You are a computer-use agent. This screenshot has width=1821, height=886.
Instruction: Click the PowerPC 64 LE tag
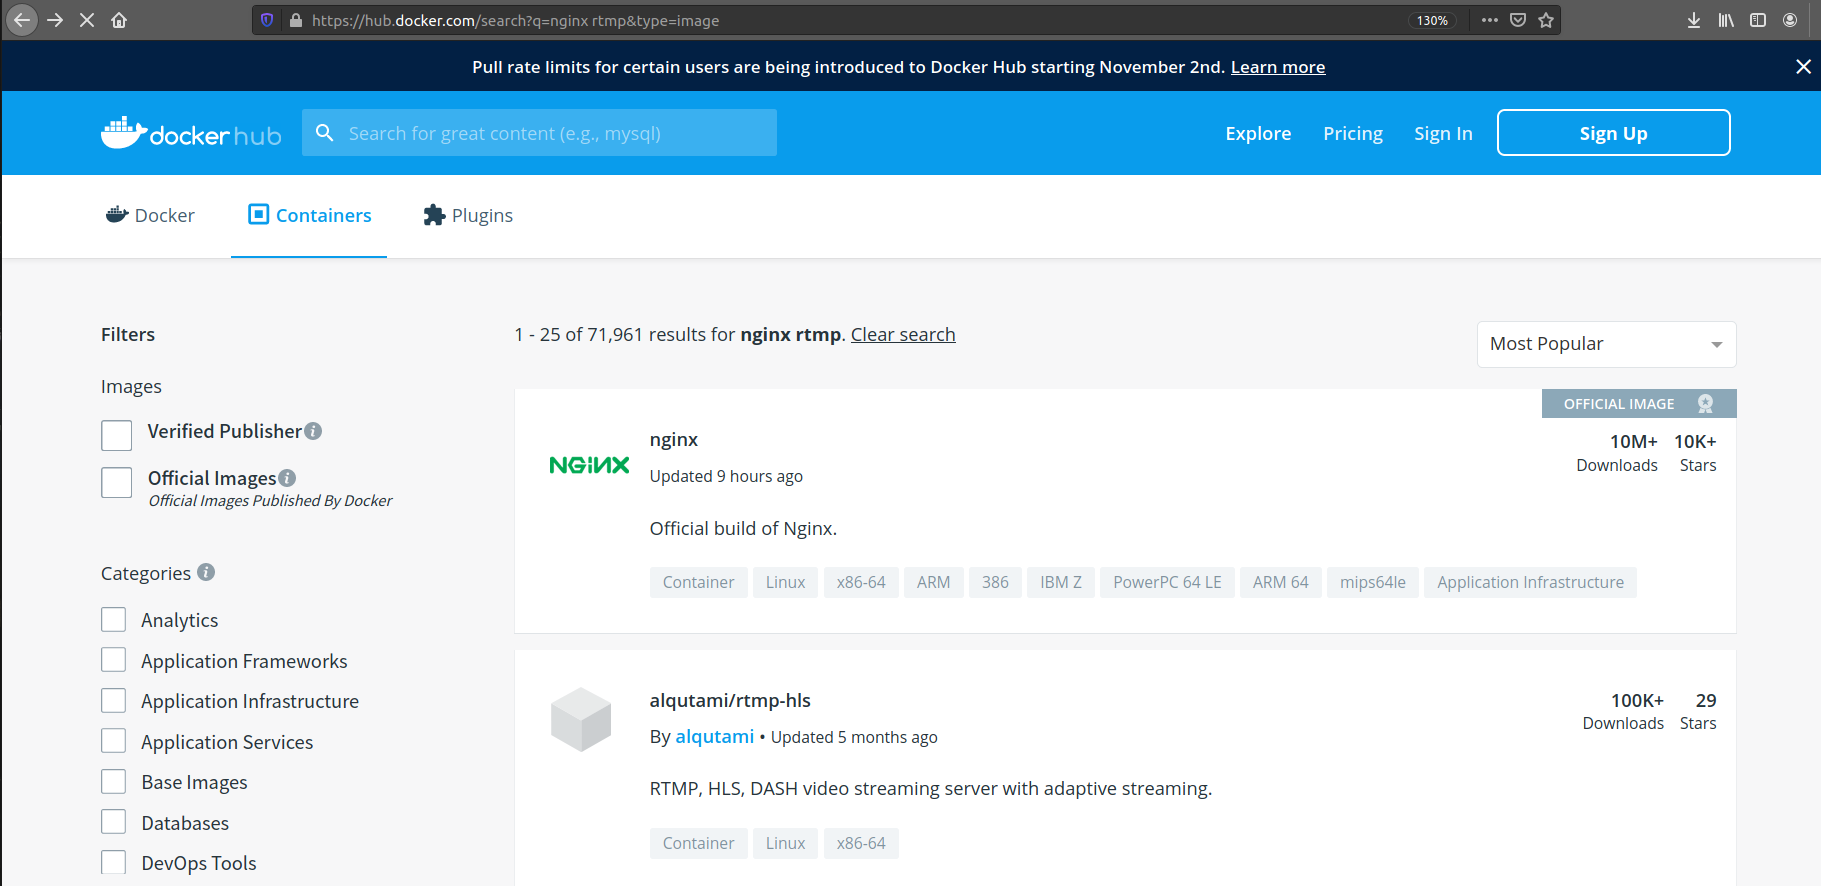[x=1167, y=582]
